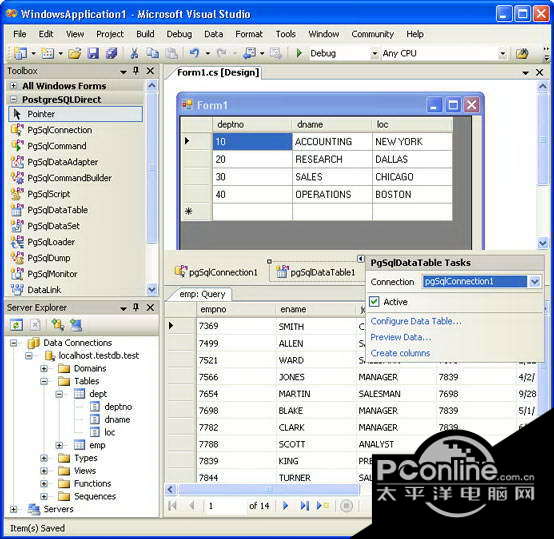
Task: Pick the PgSqlDataAdapter toolbox item
Action: click(x=62, y=162)
